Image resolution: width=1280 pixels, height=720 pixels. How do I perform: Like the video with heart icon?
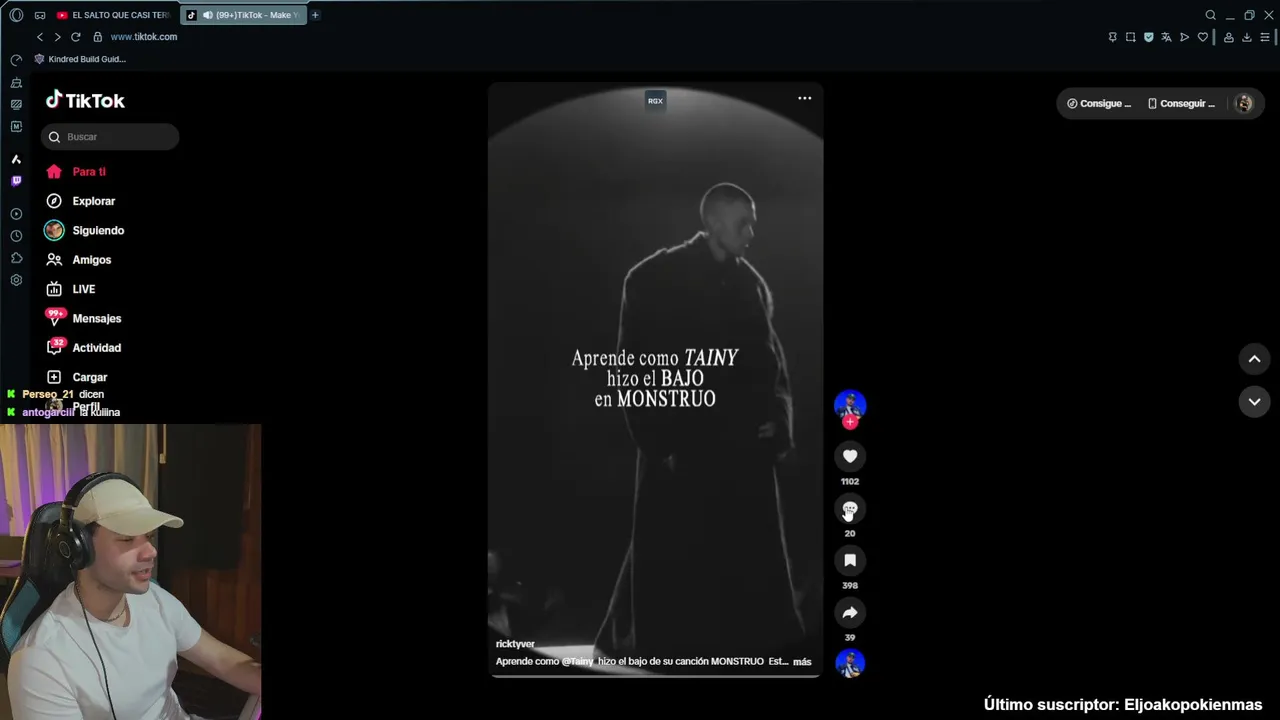point(850,456)
